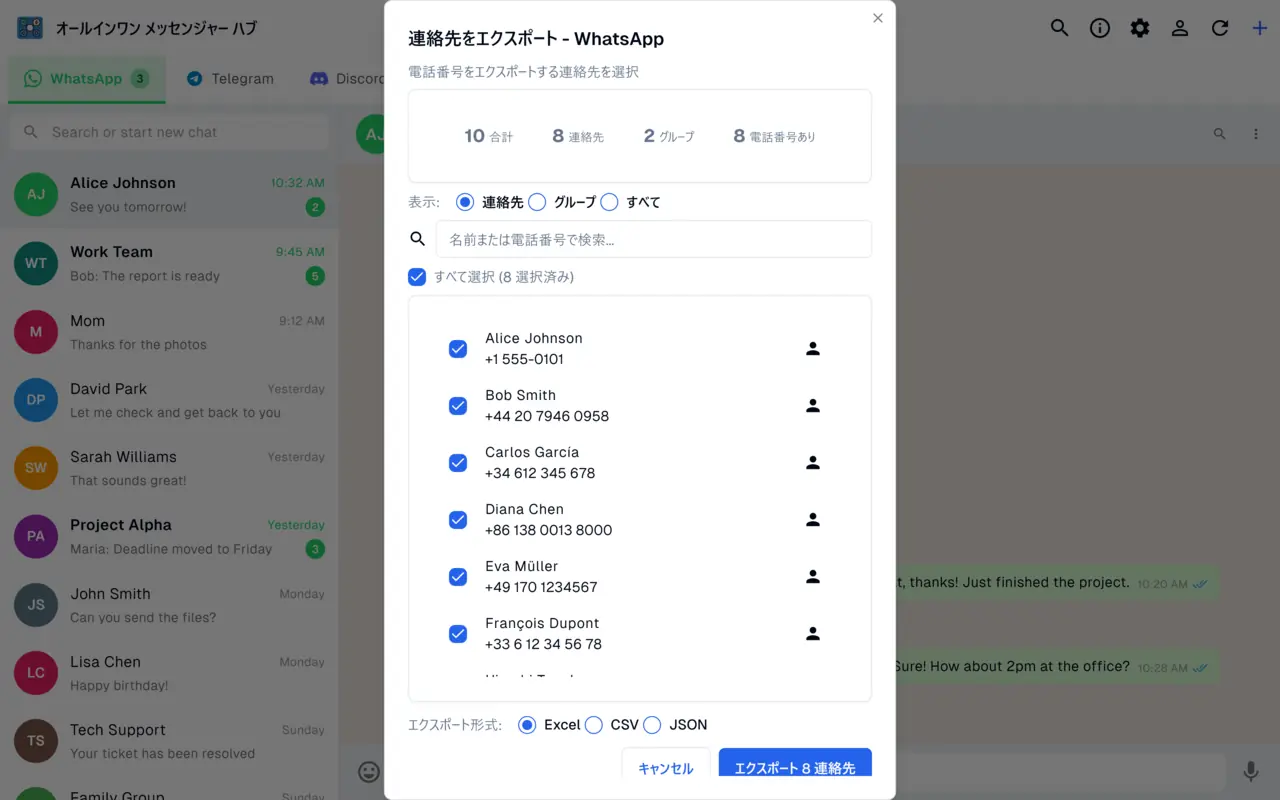Click Sarah Williams SW avatar
This screenshot has width=1280, height=800.
pos(36,468)
